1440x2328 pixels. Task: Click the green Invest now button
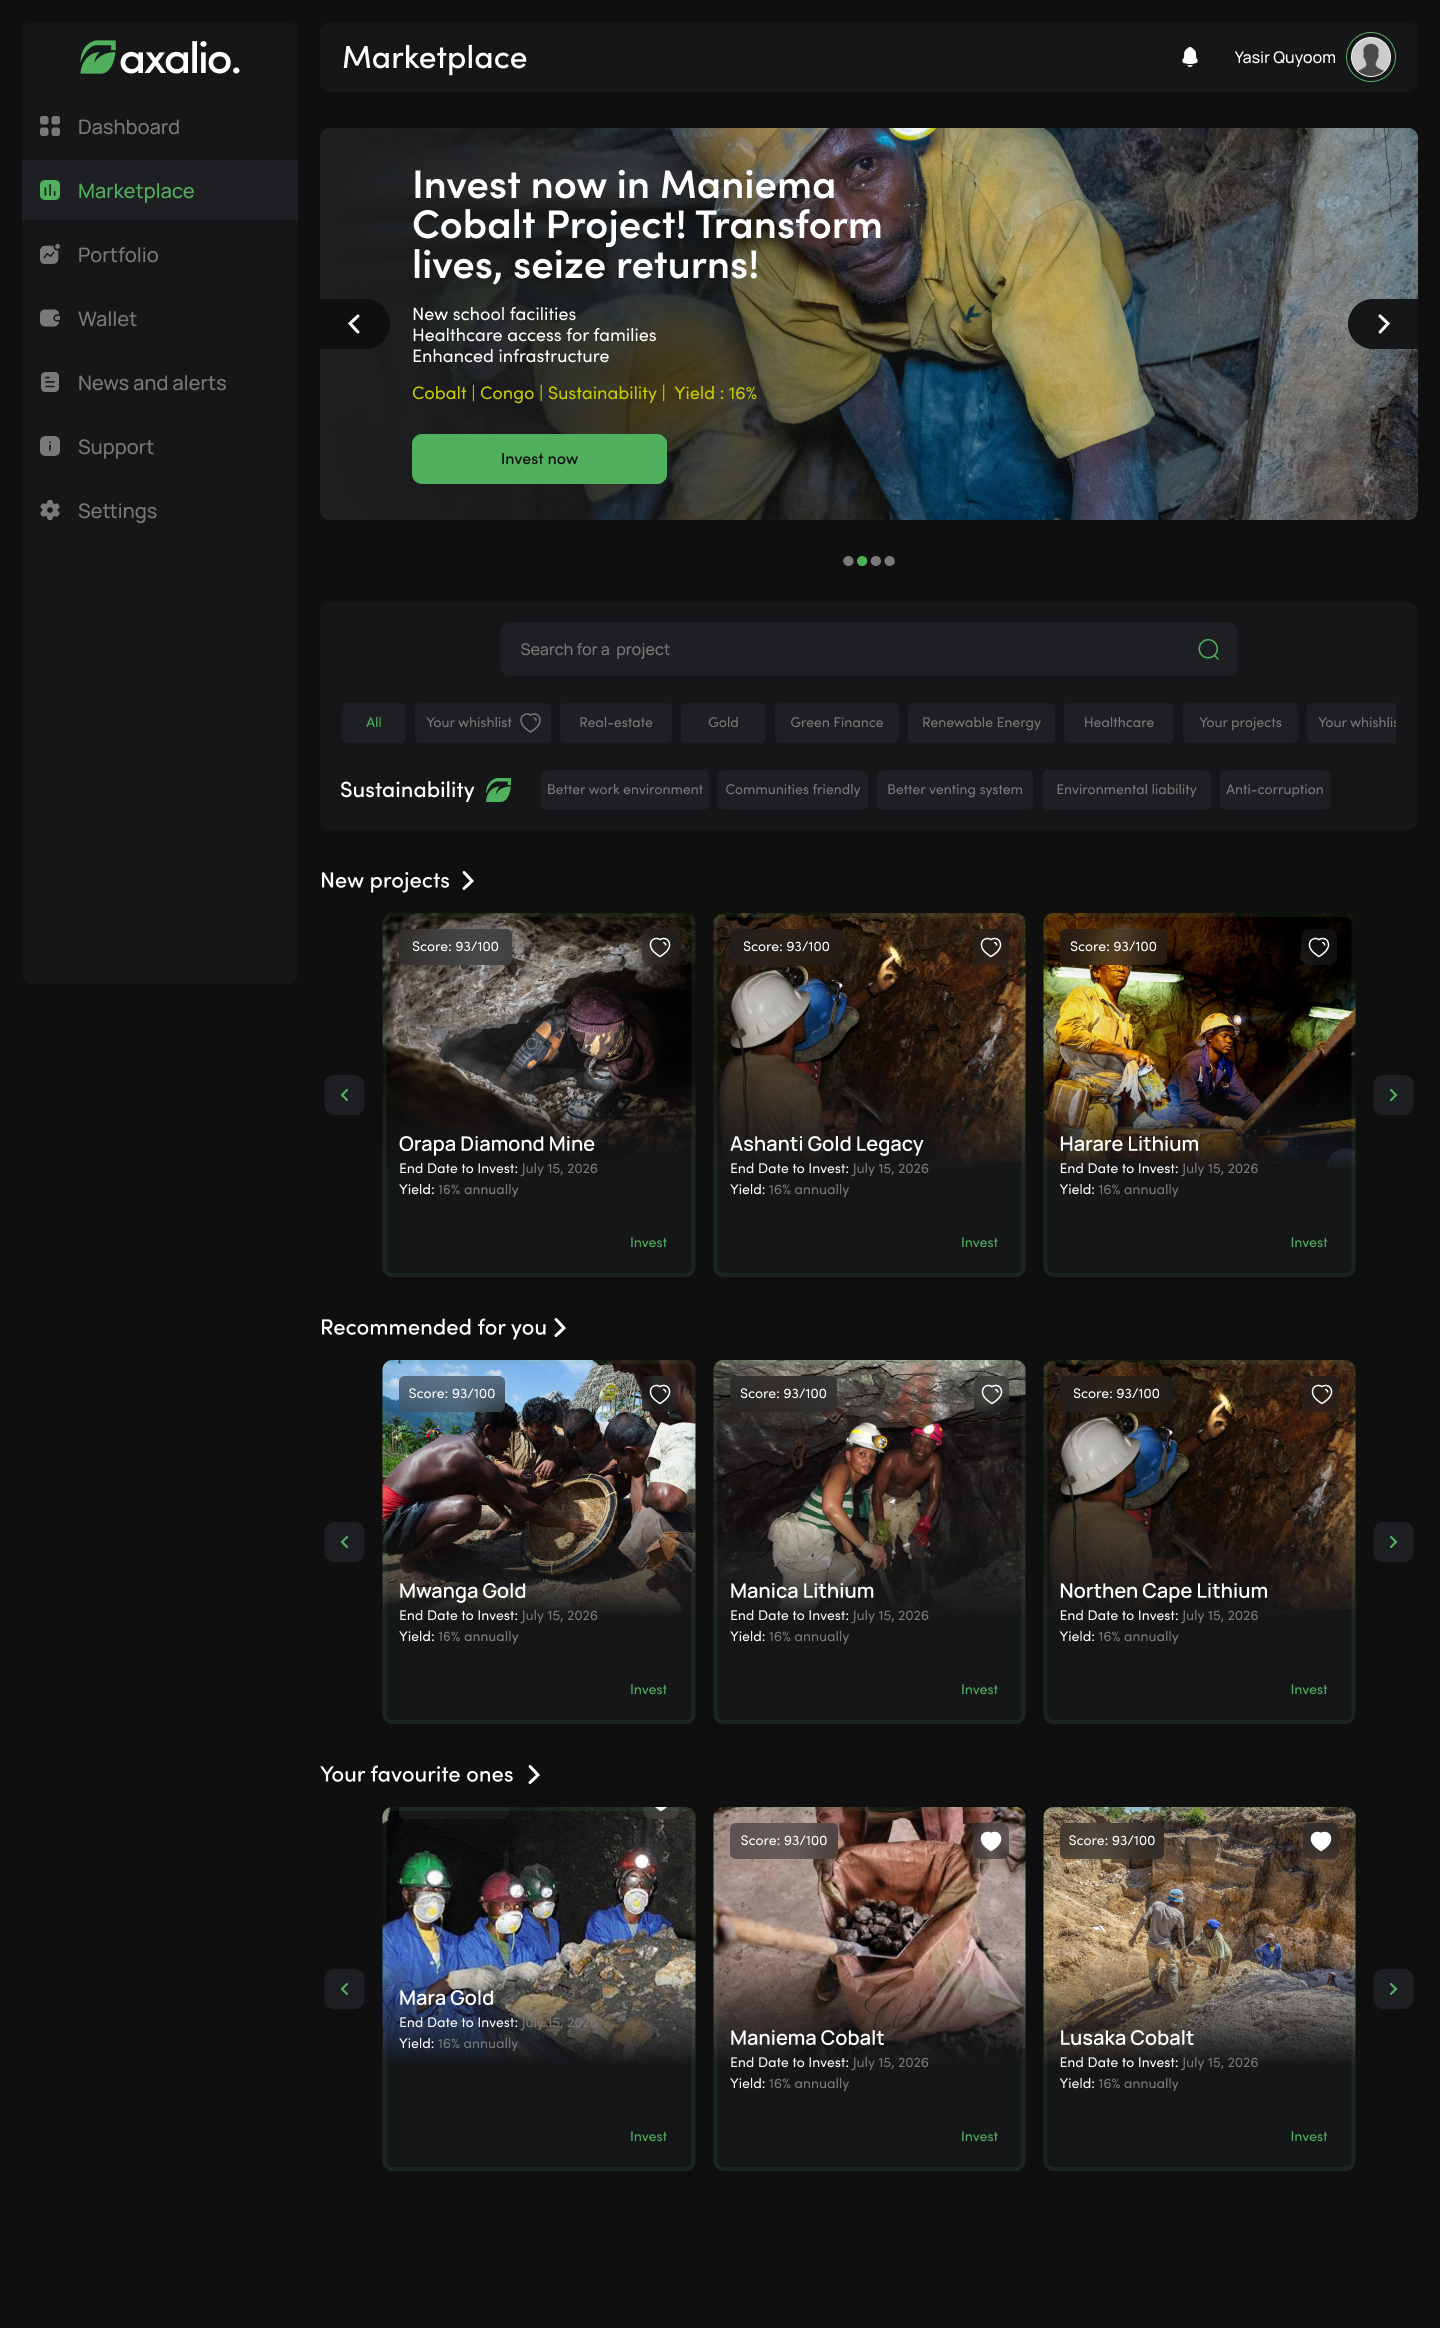(x=539, y=459)
